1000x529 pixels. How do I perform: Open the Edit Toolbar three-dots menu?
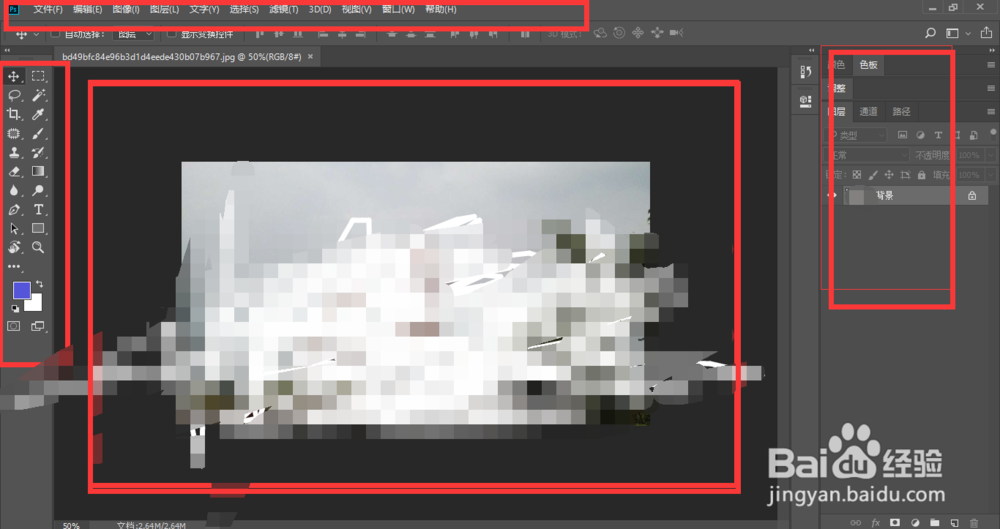click(x=13, y=266)
